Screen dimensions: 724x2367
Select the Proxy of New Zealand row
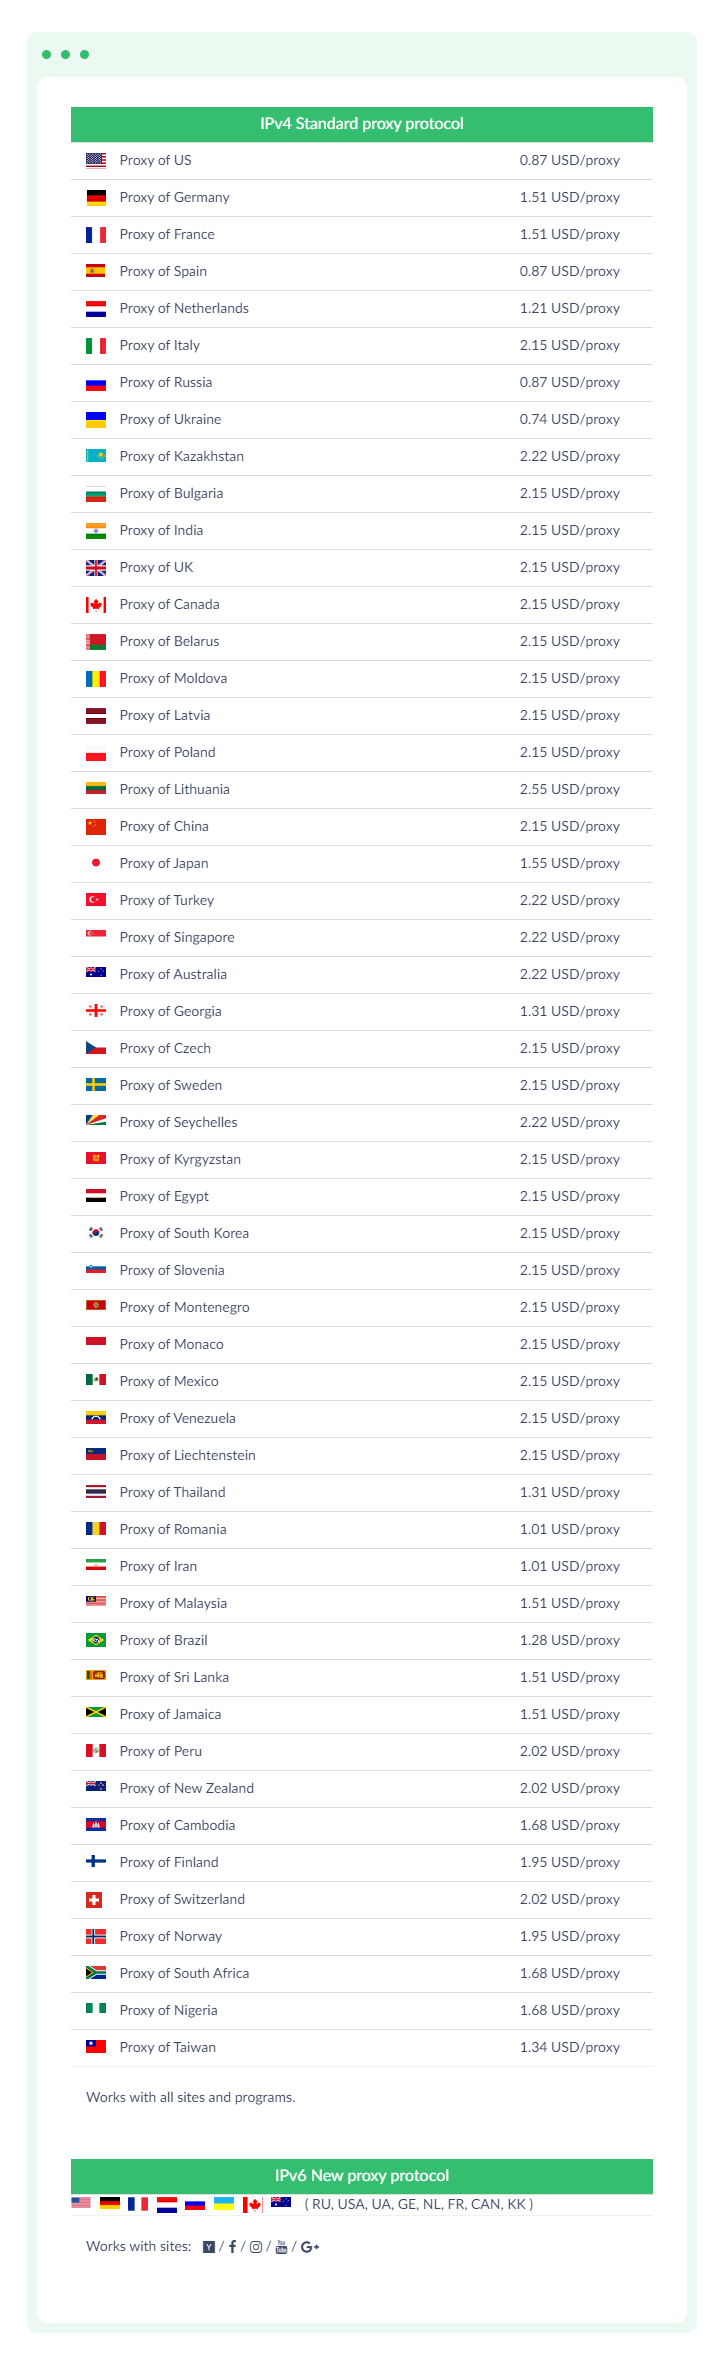coord(186,1788)
